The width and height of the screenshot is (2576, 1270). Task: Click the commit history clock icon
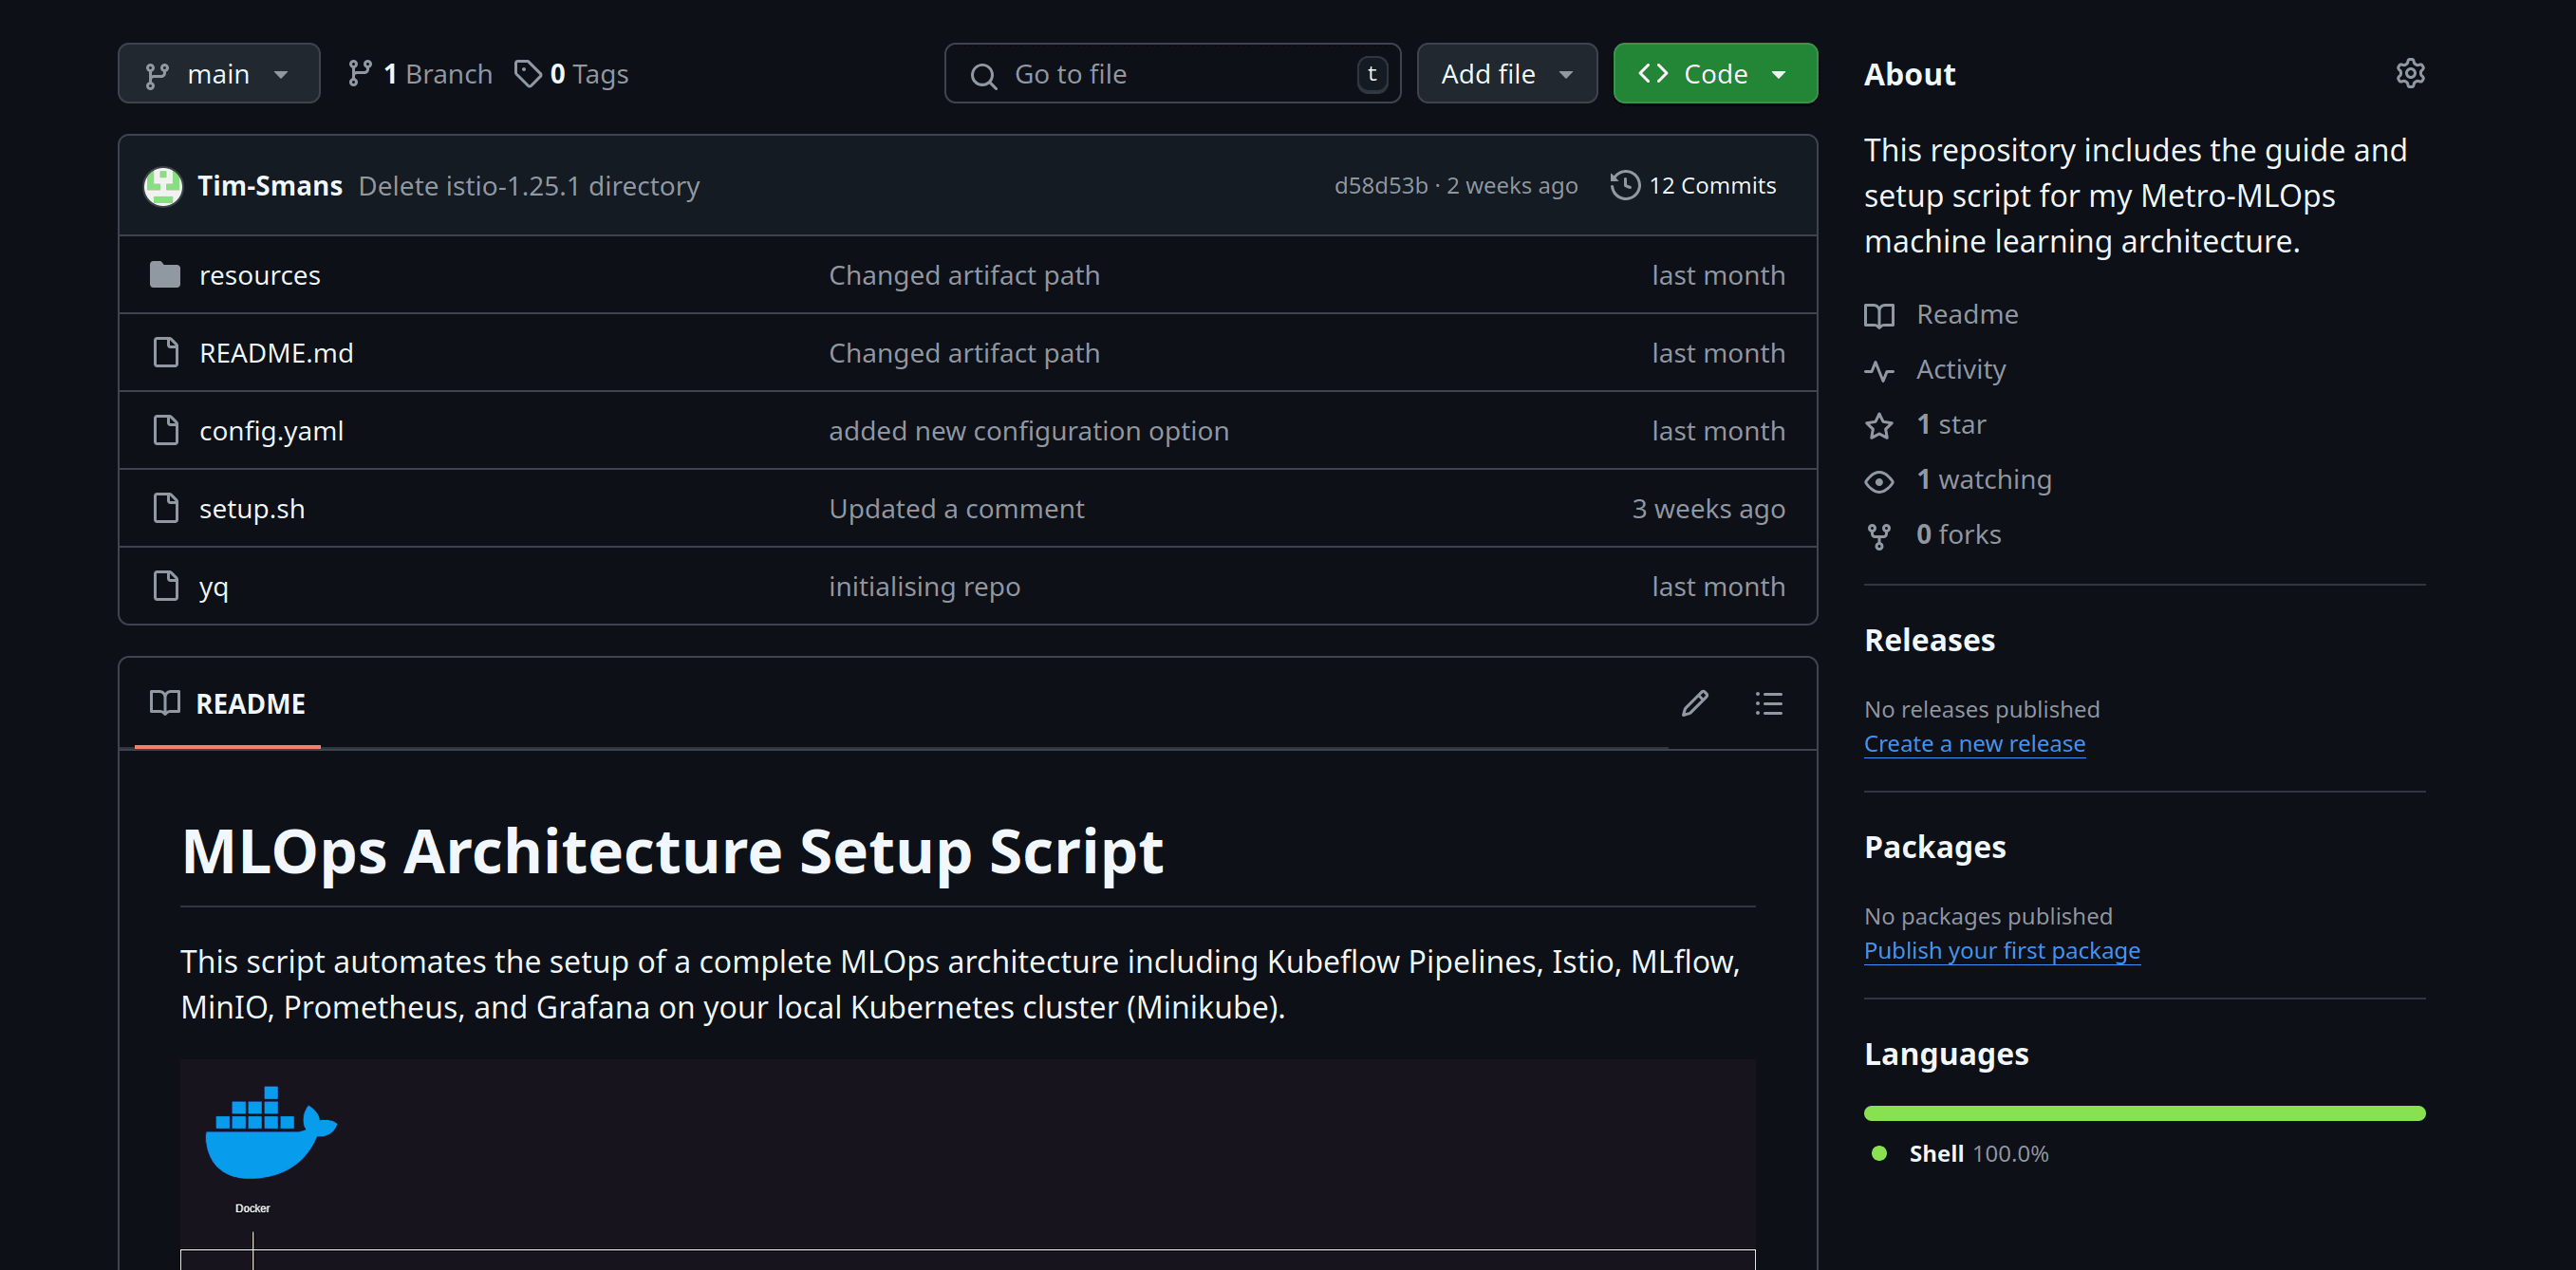pos(1625,186)
